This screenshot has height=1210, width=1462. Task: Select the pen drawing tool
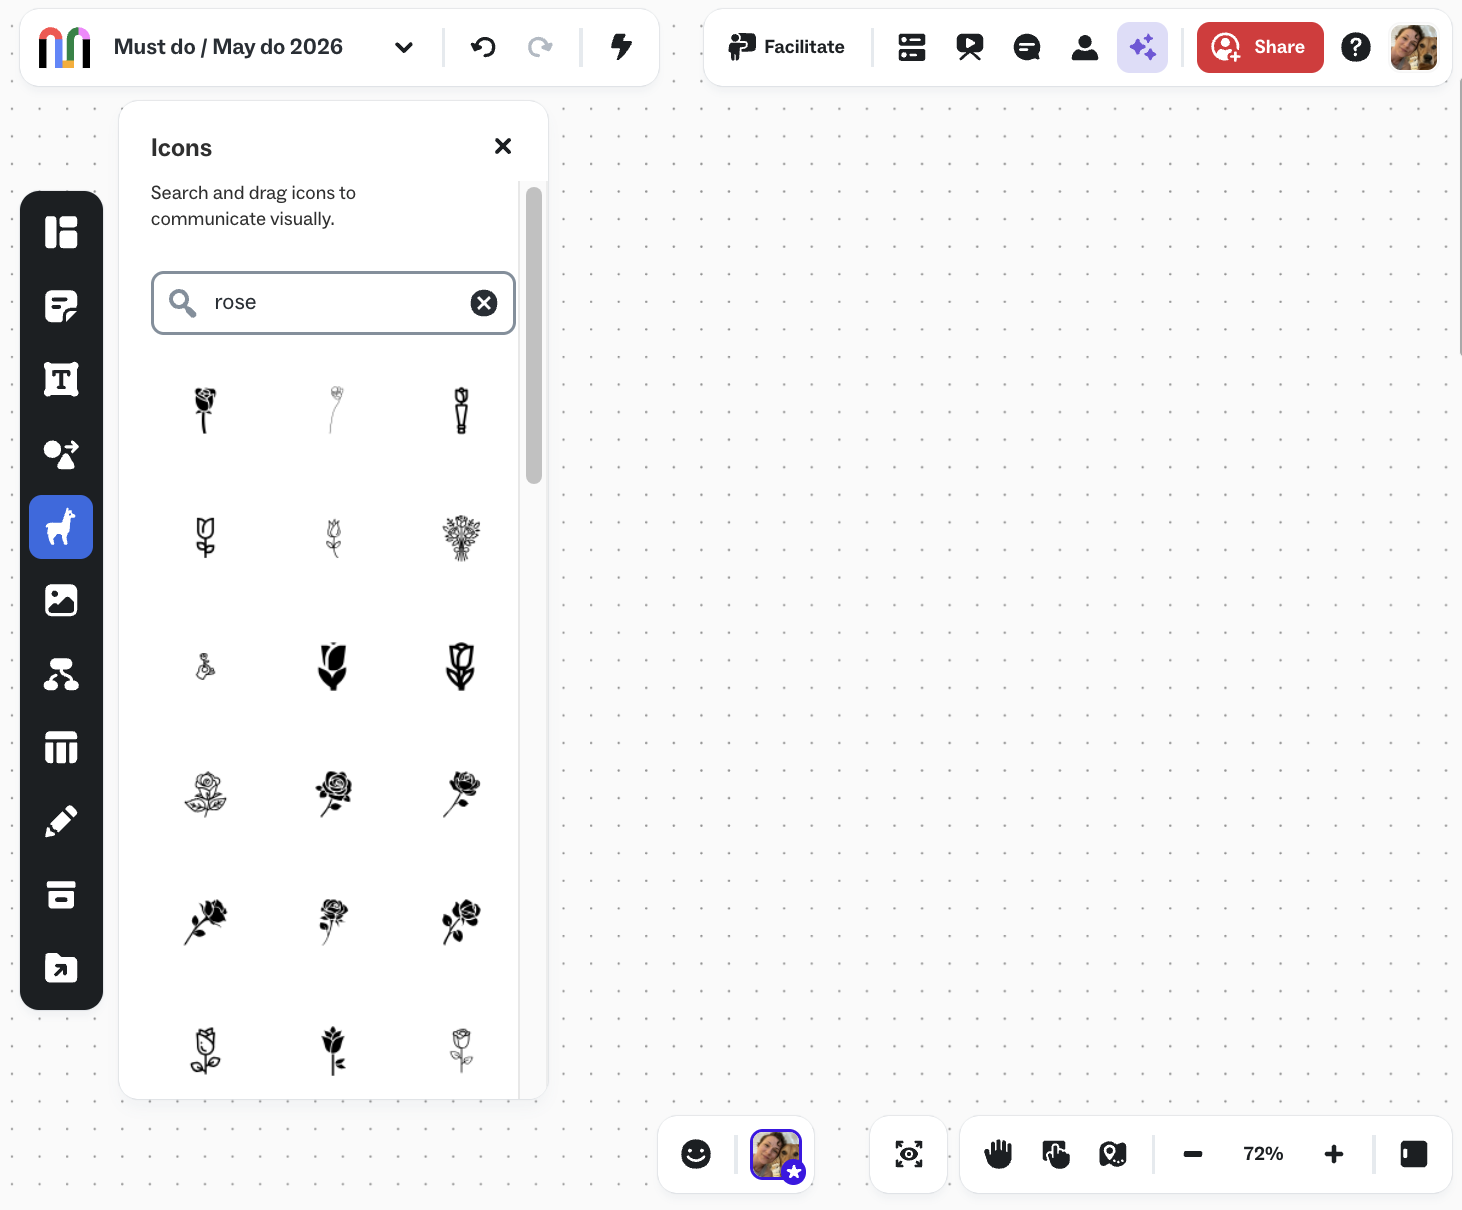(x=61, y=822)
